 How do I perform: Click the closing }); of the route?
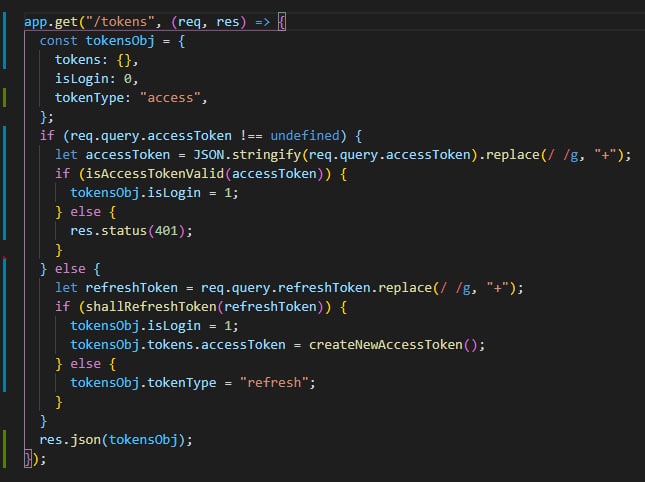[x=35, y=459]
